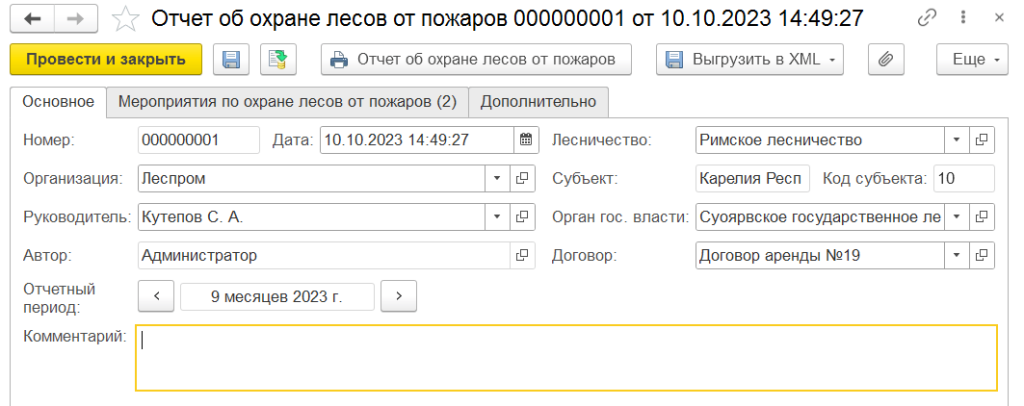Open attached files with paperclip icon
This screenshot has height=406, width=1024.
tap(885, 59)
